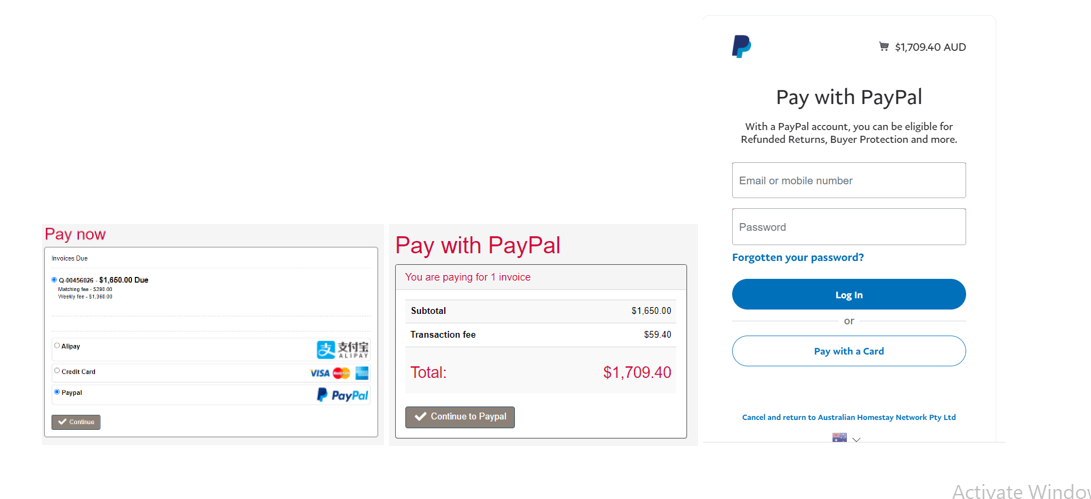Click the PayPal logo at top
Image resolution: width=1091 pixels, height=499 pixels.
click(x=741, y=47)
